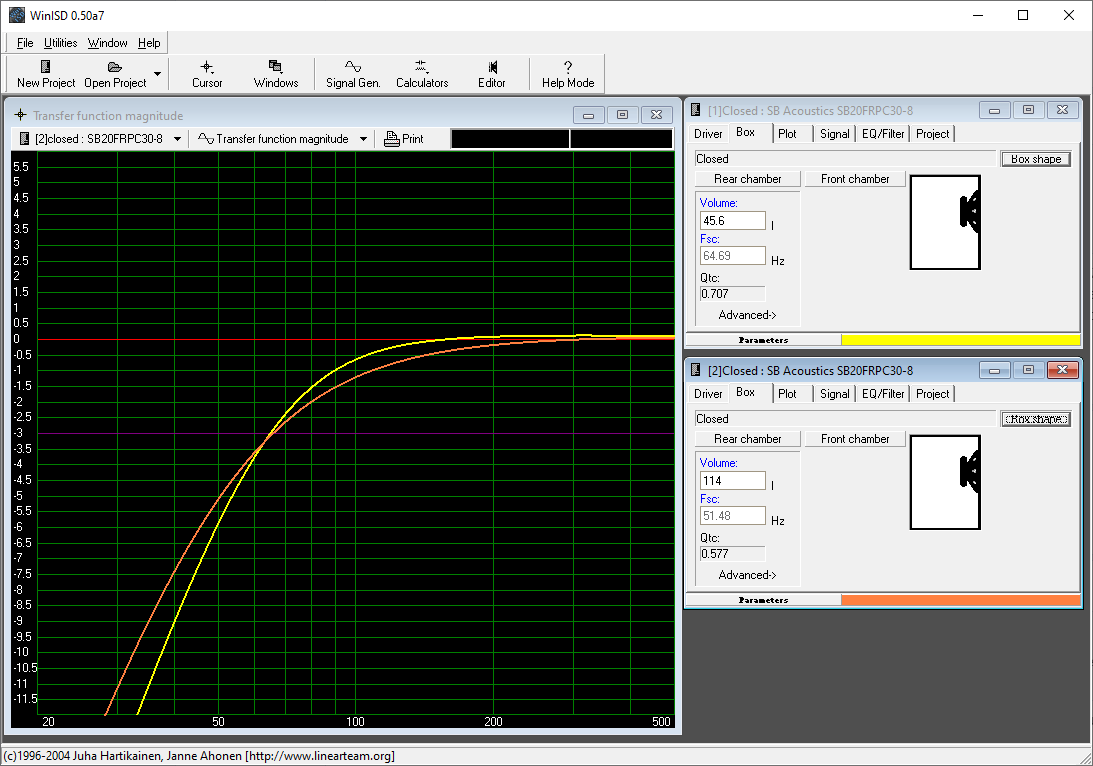This screenshot has width=1093, height=766.
Task: Click the WinISD application title bar icon
Action: coord(17,15)
